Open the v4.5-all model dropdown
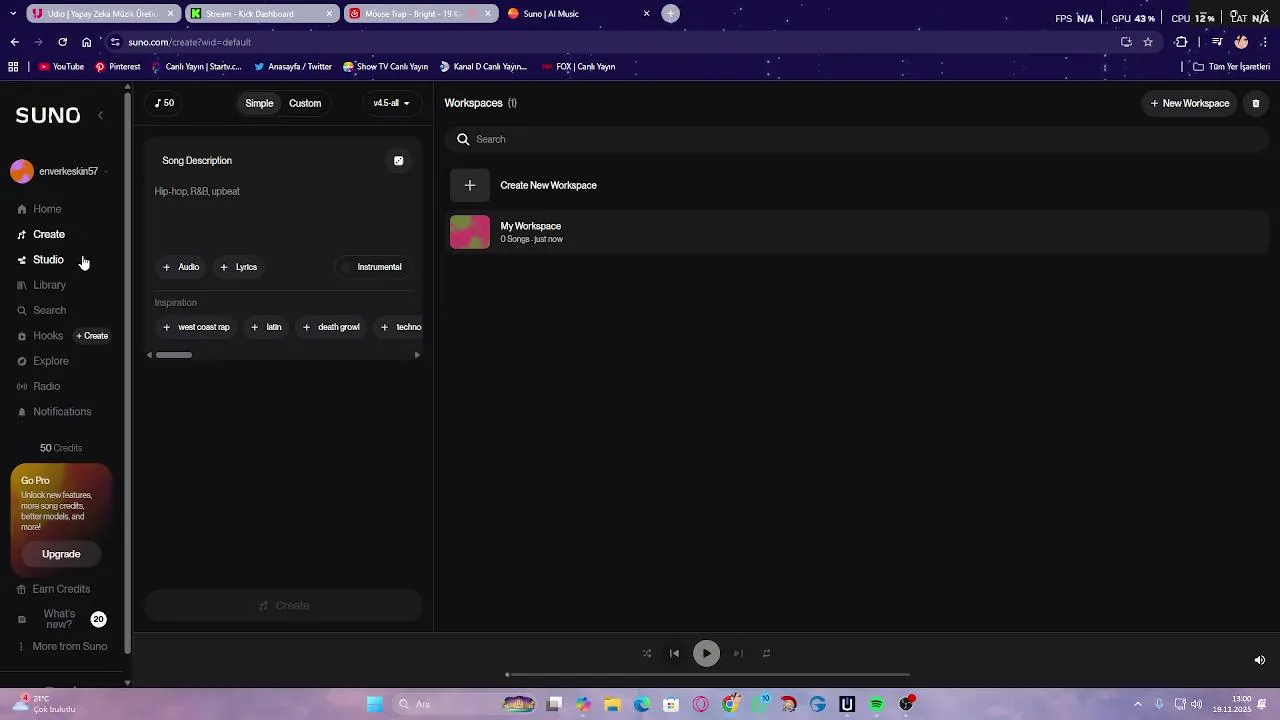The height and width of the screenshot is (720, 1280). pos(391,103)
